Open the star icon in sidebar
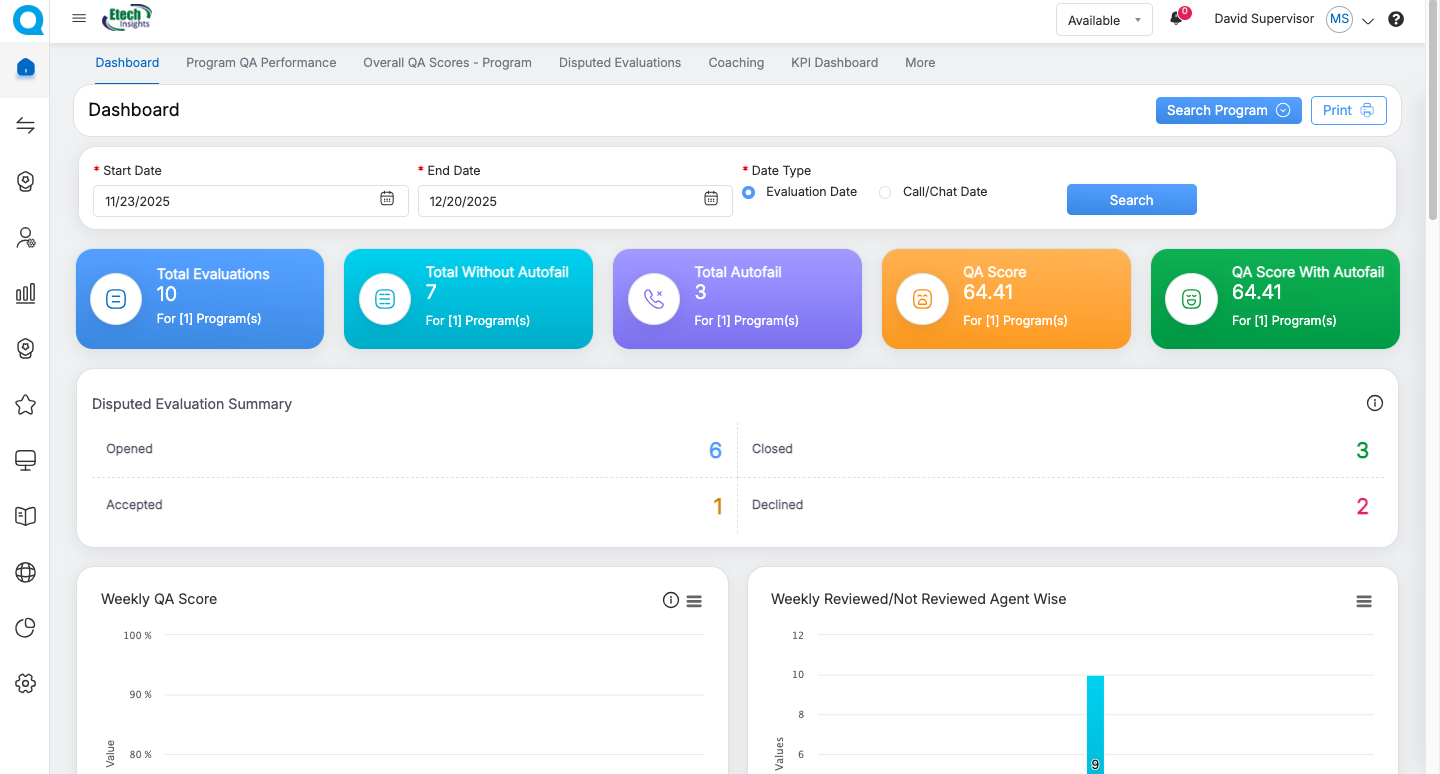This screenshot has height=774, width=1440. (26, 404)
